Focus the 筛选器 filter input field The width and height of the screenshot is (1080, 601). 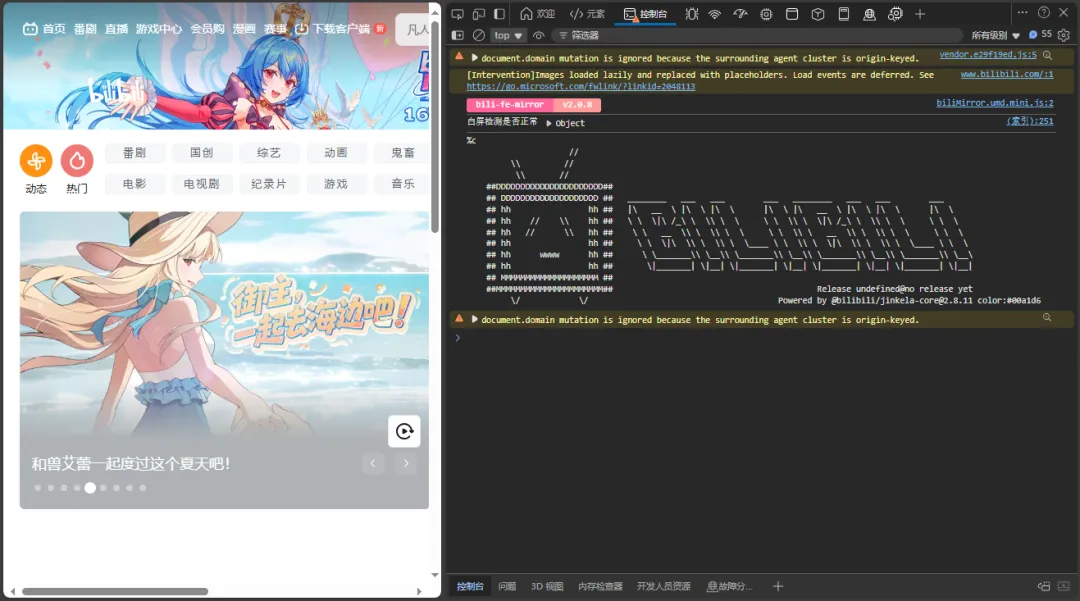click(758, 35)
